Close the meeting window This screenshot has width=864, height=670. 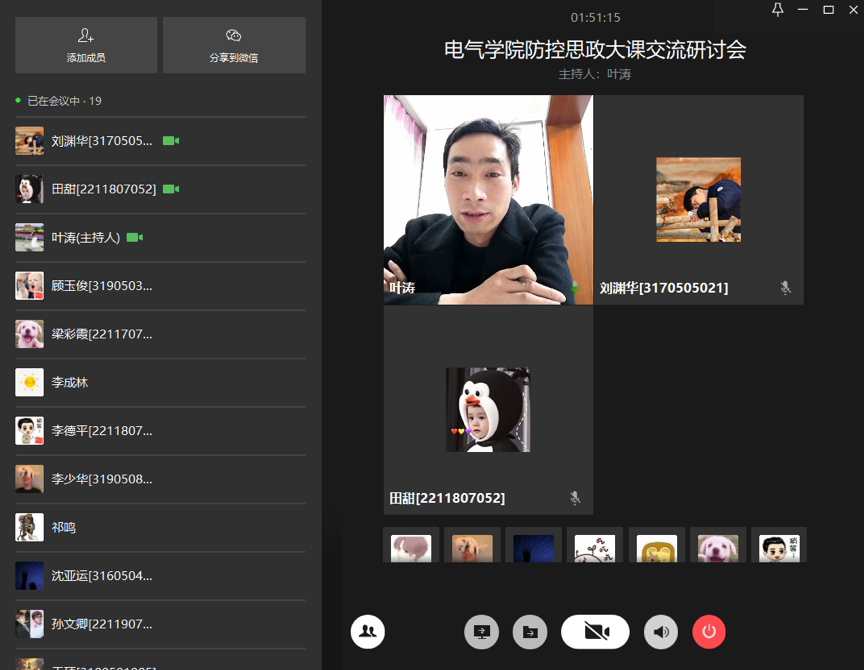pos(853,10)
